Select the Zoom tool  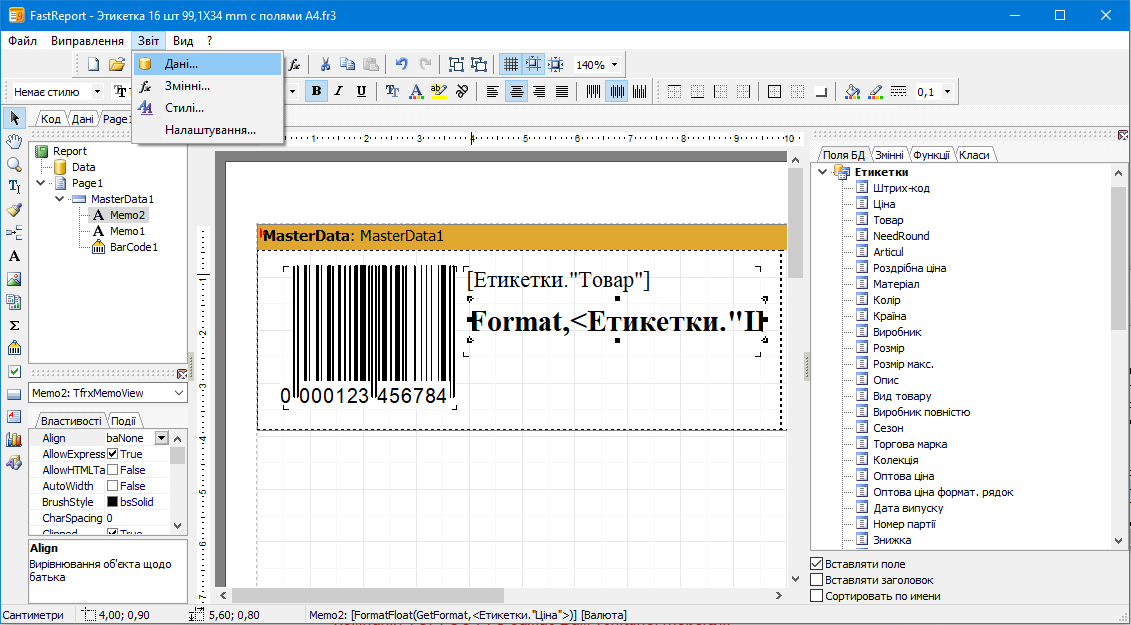(13, 164)
